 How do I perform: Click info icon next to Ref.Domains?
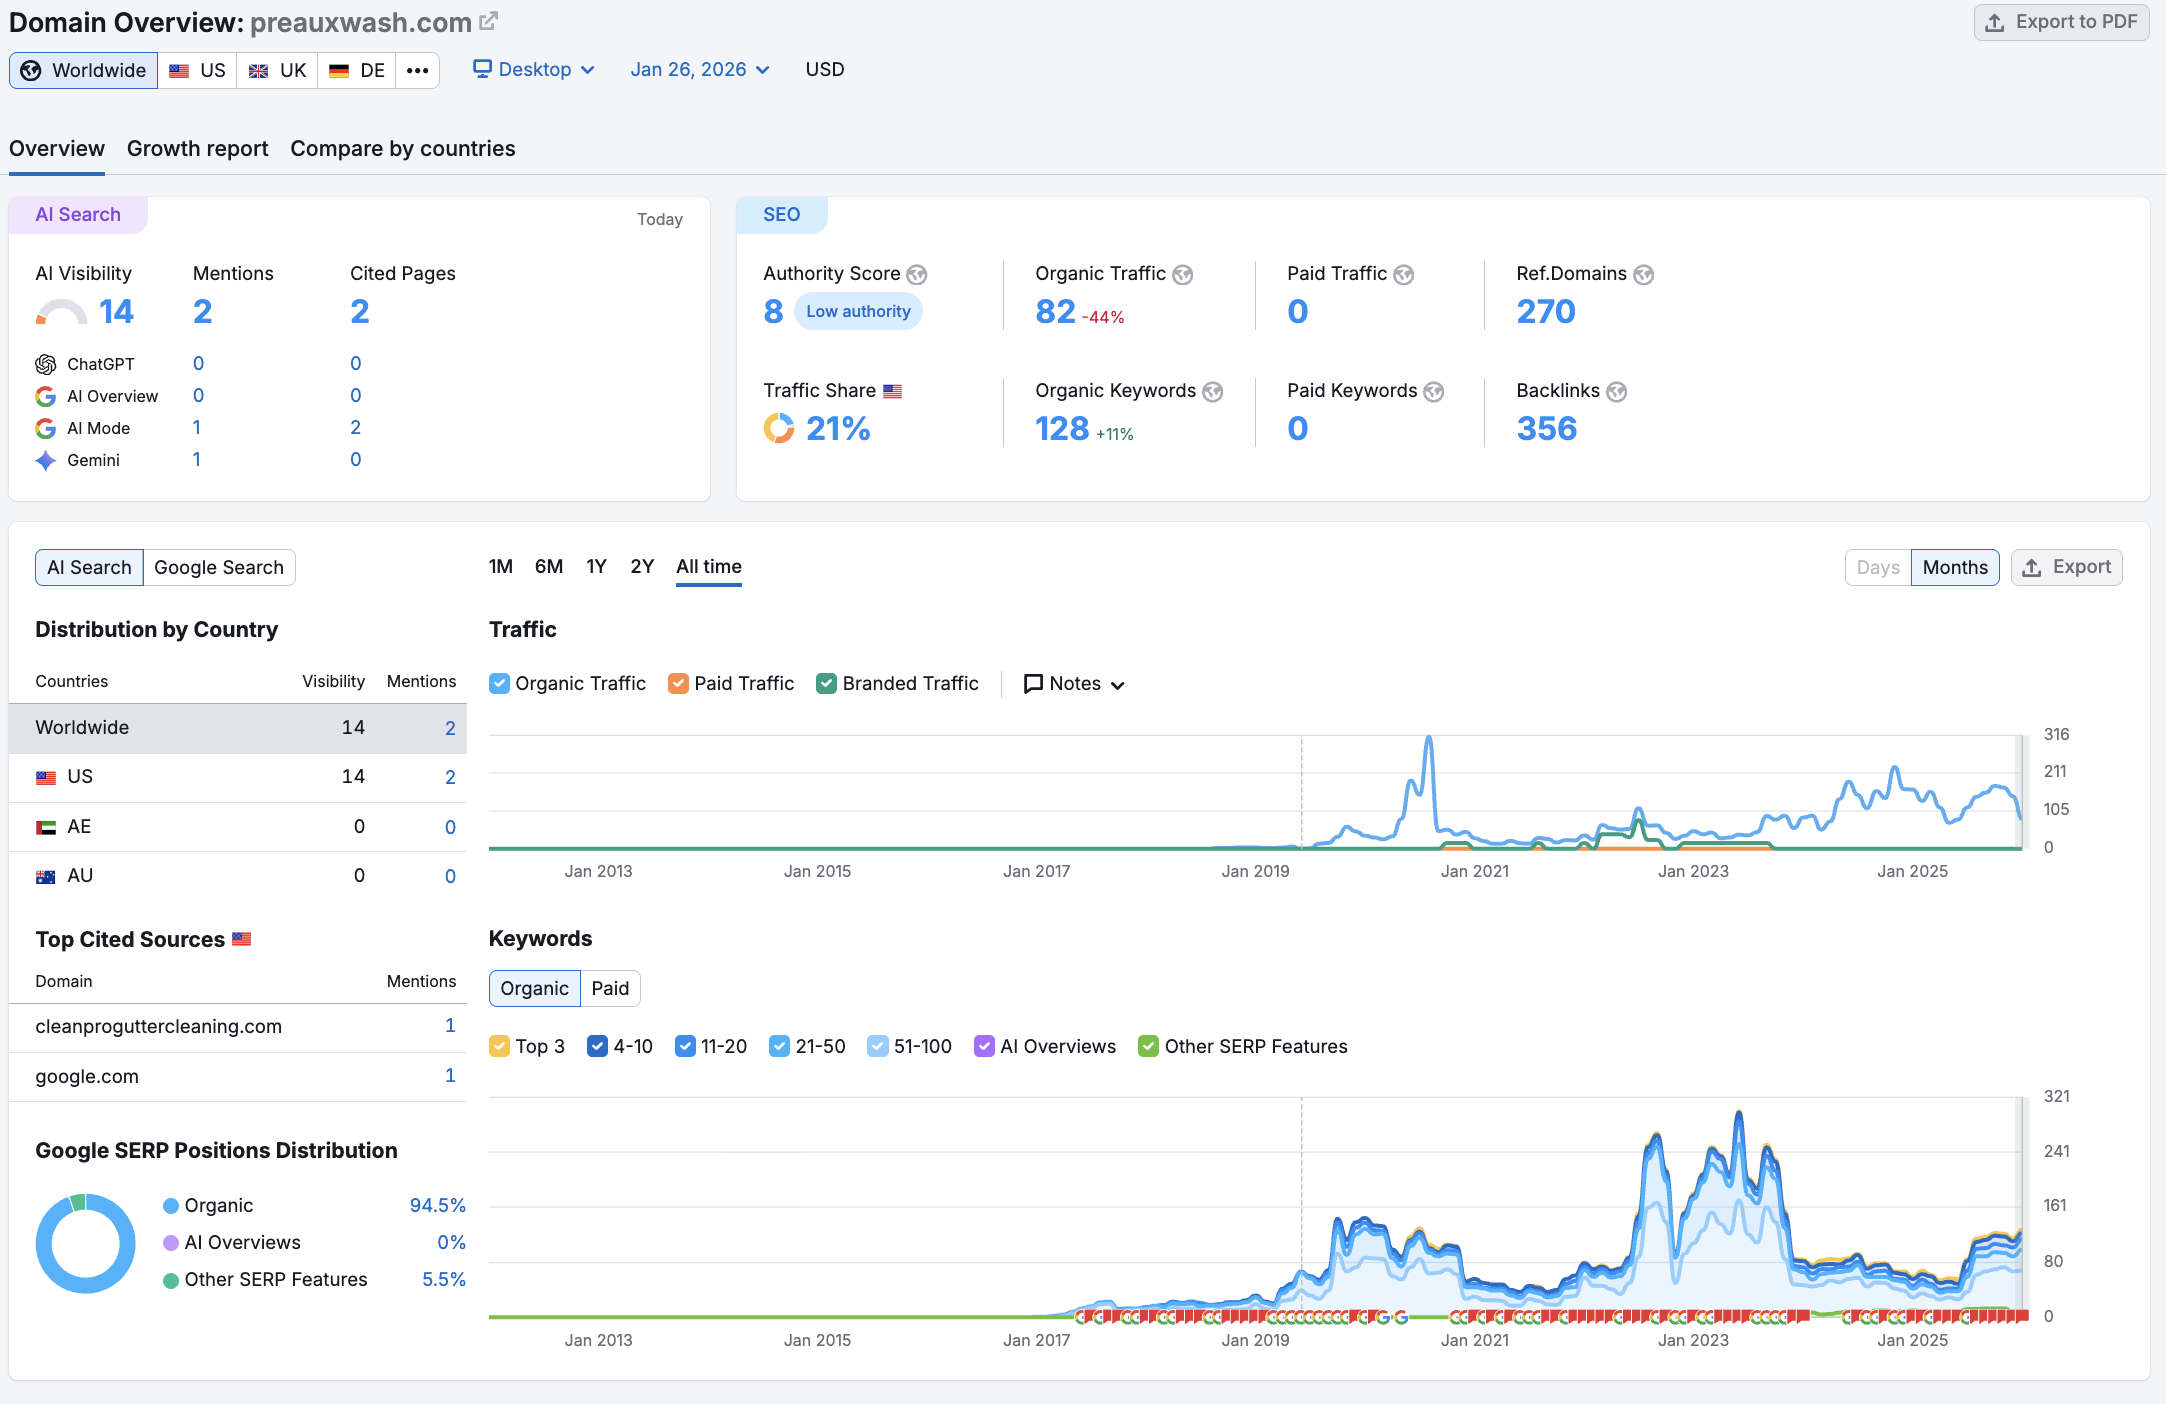[1643, 274]
